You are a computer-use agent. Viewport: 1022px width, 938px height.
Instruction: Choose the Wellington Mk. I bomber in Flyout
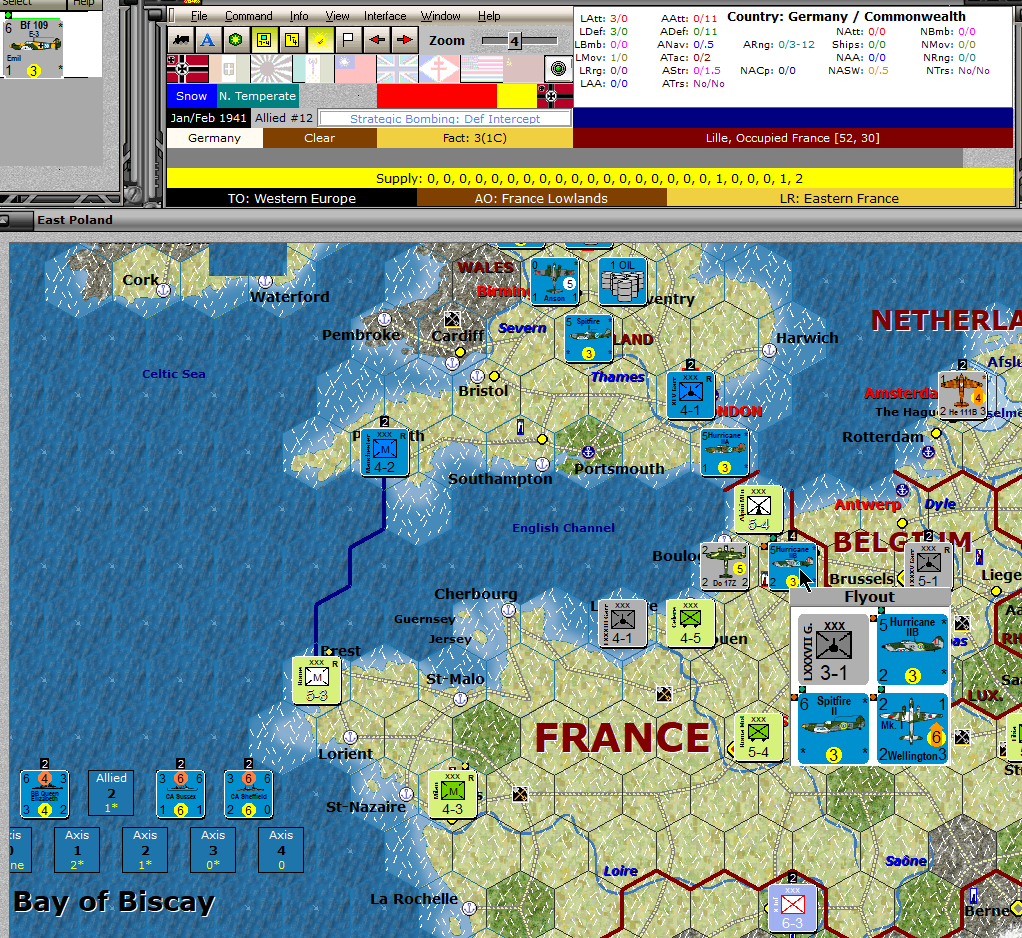[x=912, y=729]
